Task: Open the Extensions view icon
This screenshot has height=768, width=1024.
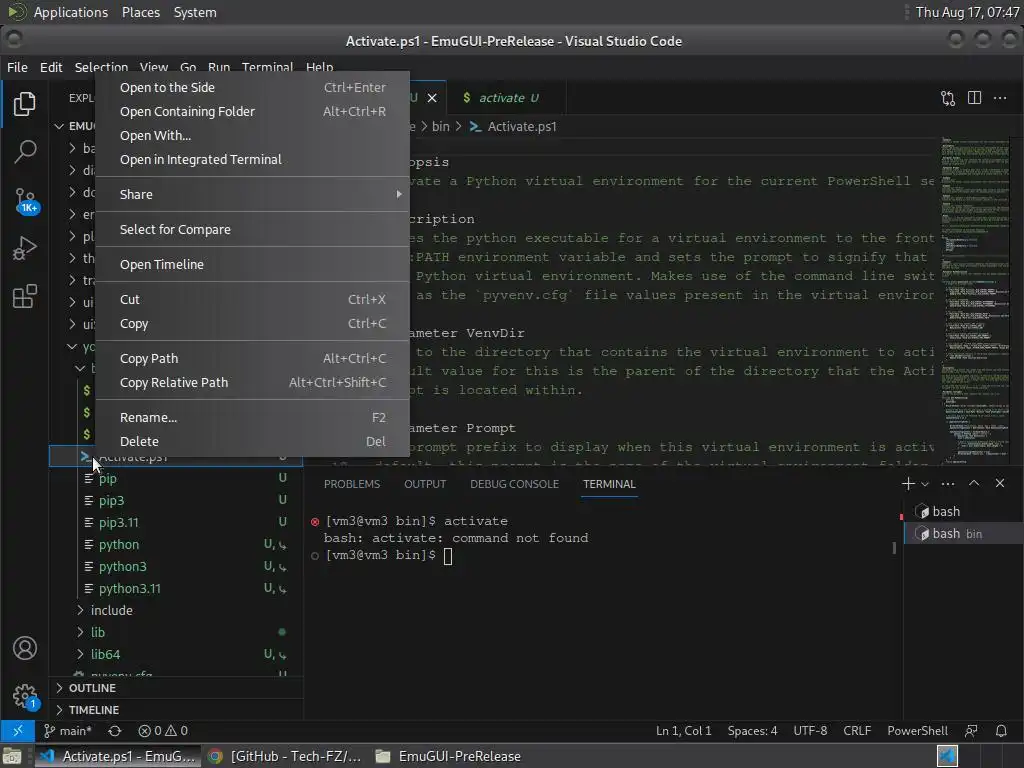Action: [x=25, y=296]
